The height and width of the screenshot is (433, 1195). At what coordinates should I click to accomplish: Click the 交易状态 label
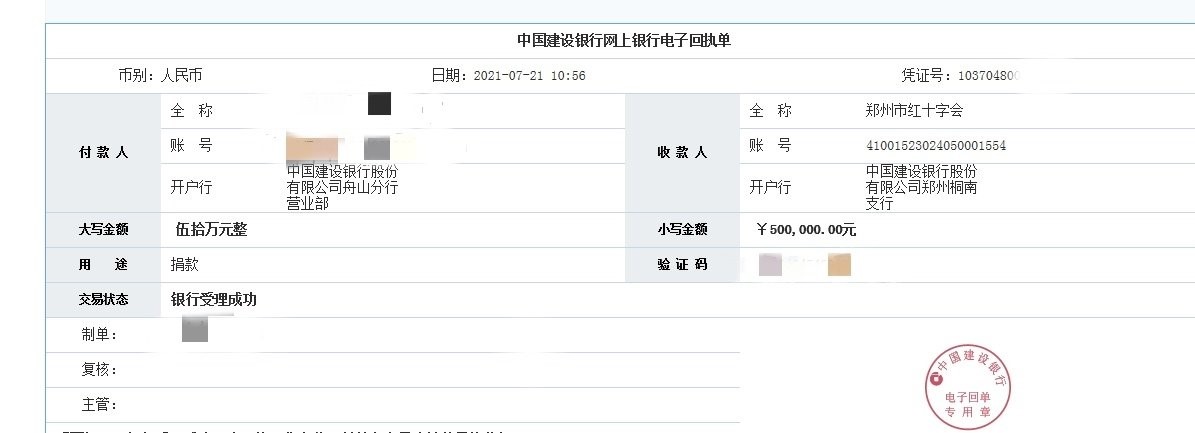point(104,300)
